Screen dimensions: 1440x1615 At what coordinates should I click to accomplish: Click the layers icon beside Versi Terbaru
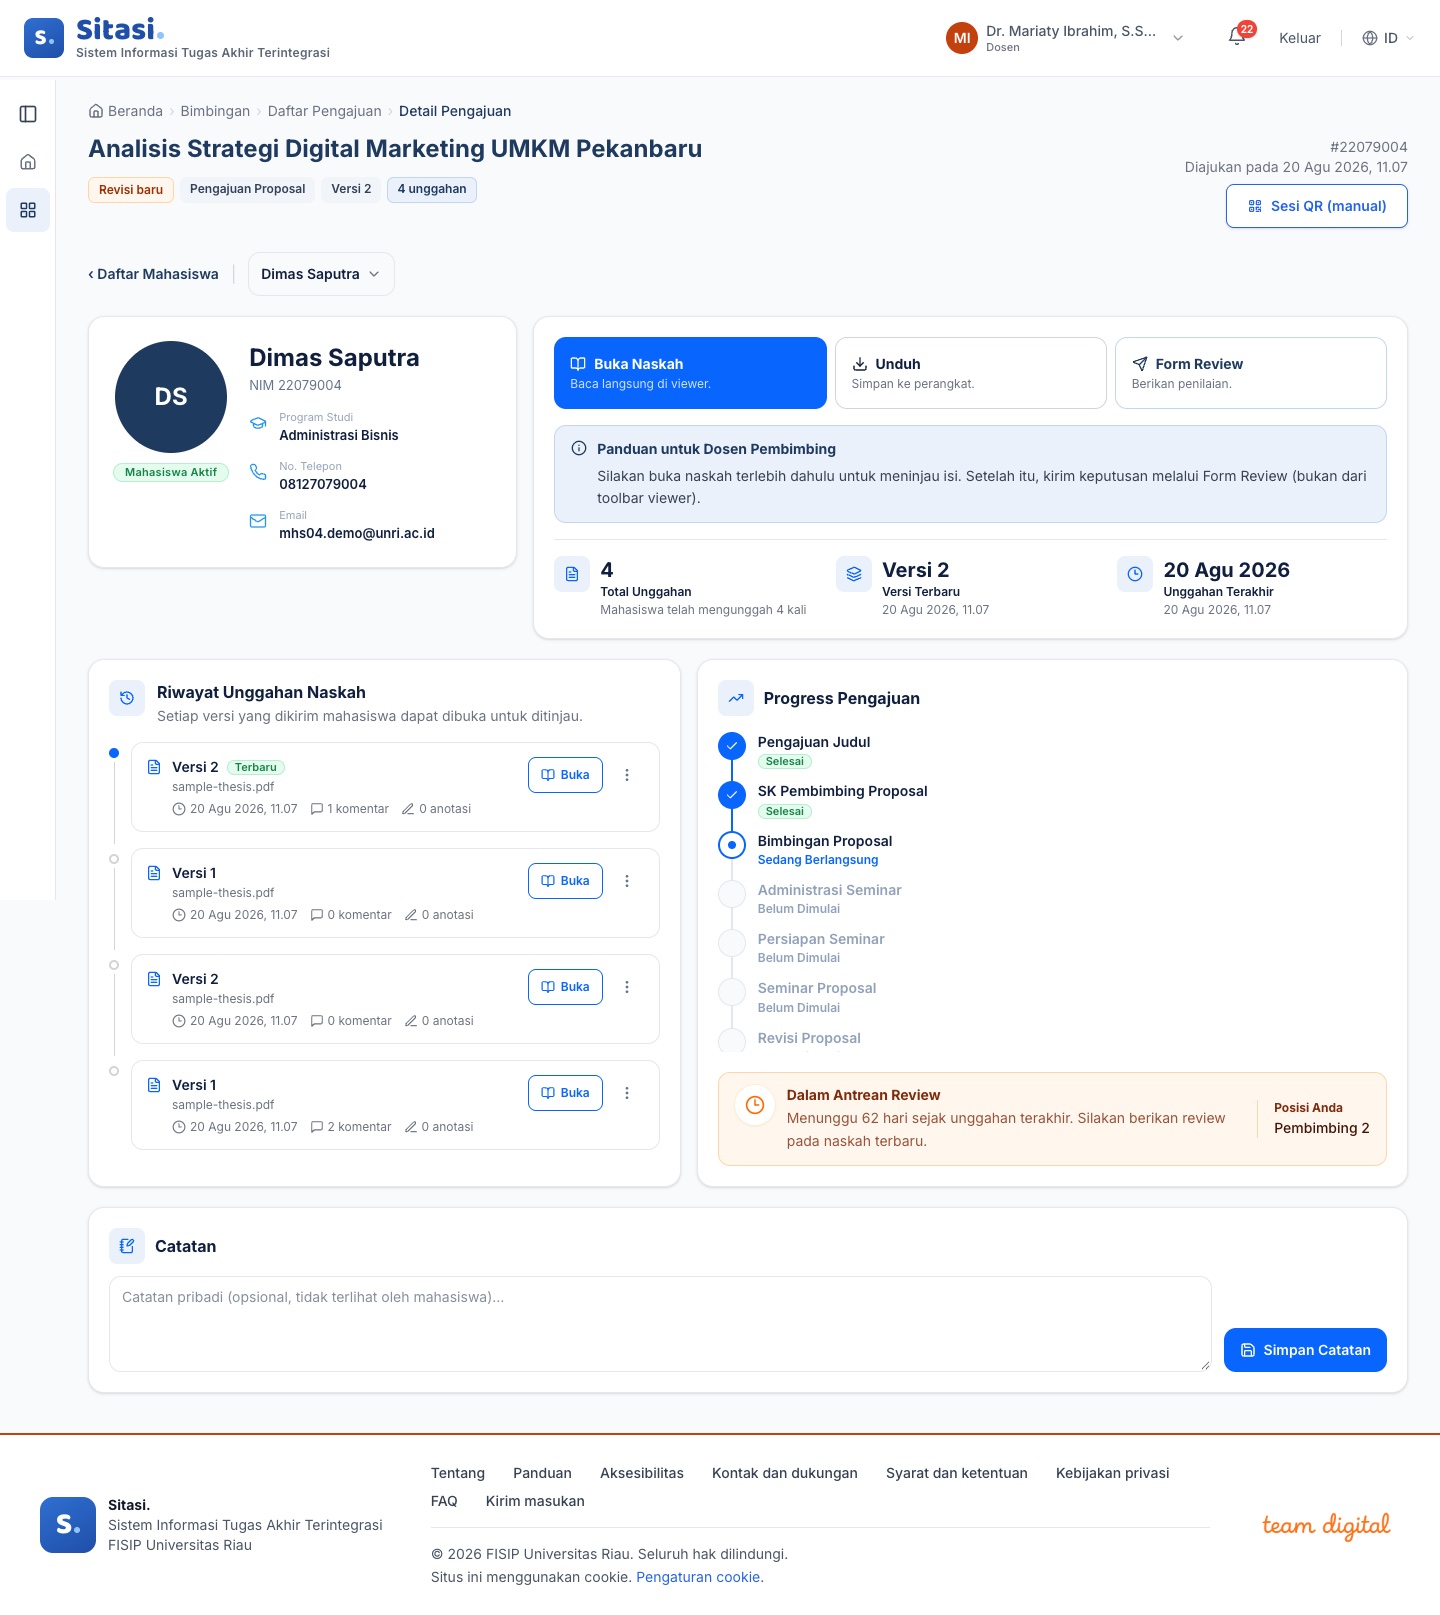click(854, 574)
